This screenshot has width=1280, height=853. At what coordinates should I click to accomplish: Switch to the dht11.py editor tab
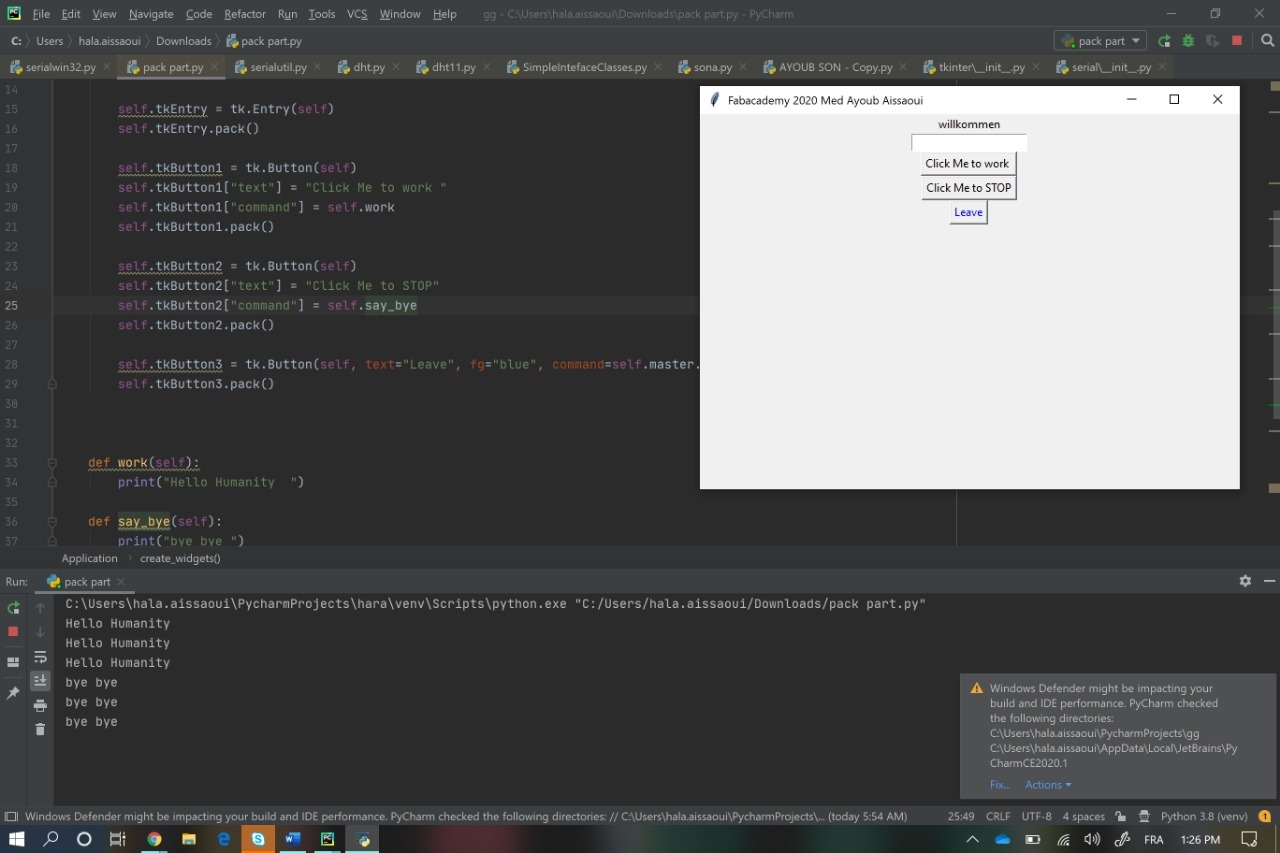point(452,67)
